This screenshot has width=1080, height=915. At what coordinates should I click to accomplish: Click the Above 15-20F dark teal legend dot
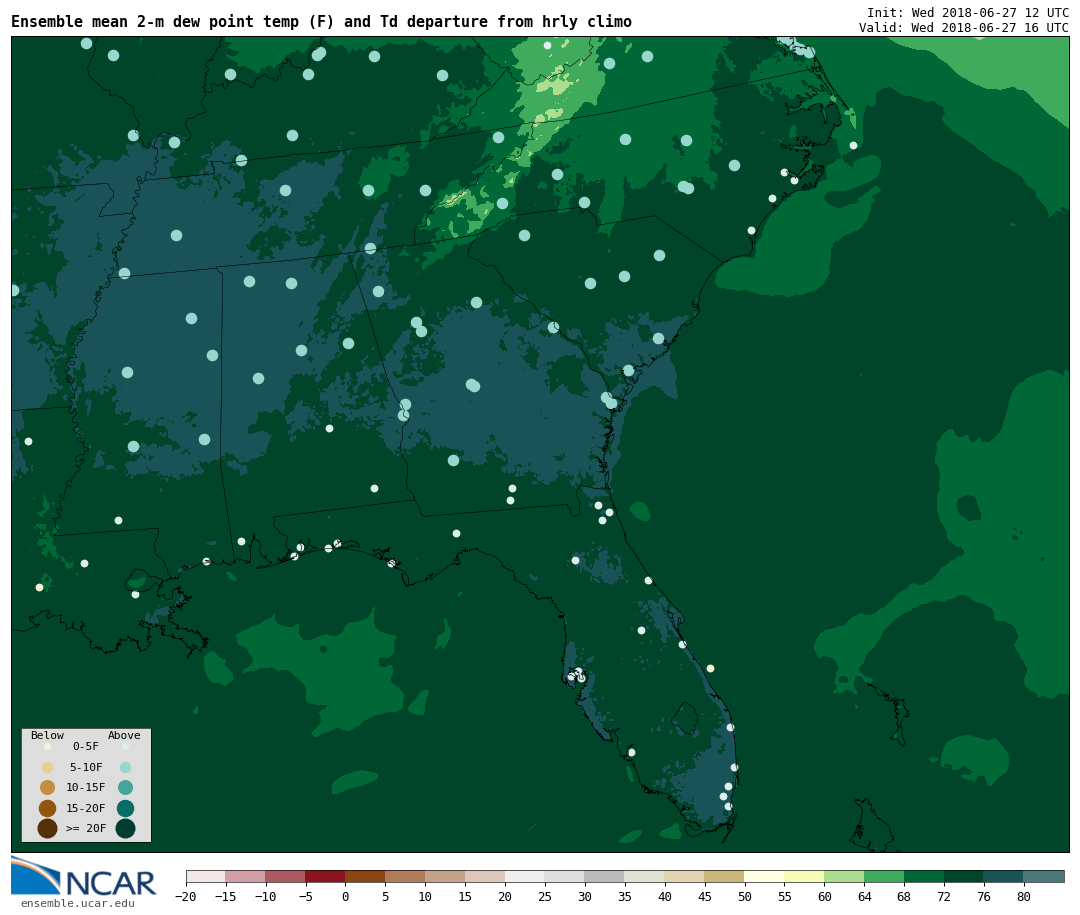point(125,808)
